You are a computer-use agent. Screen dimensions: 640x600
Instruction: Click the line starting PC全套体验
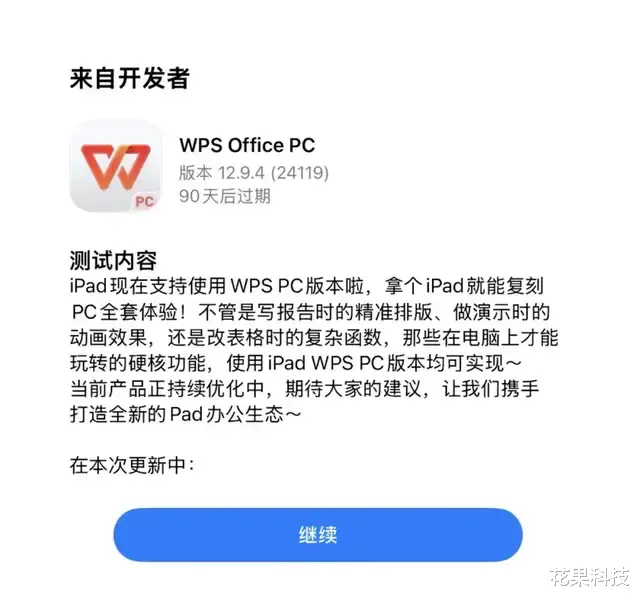point(311,312)
